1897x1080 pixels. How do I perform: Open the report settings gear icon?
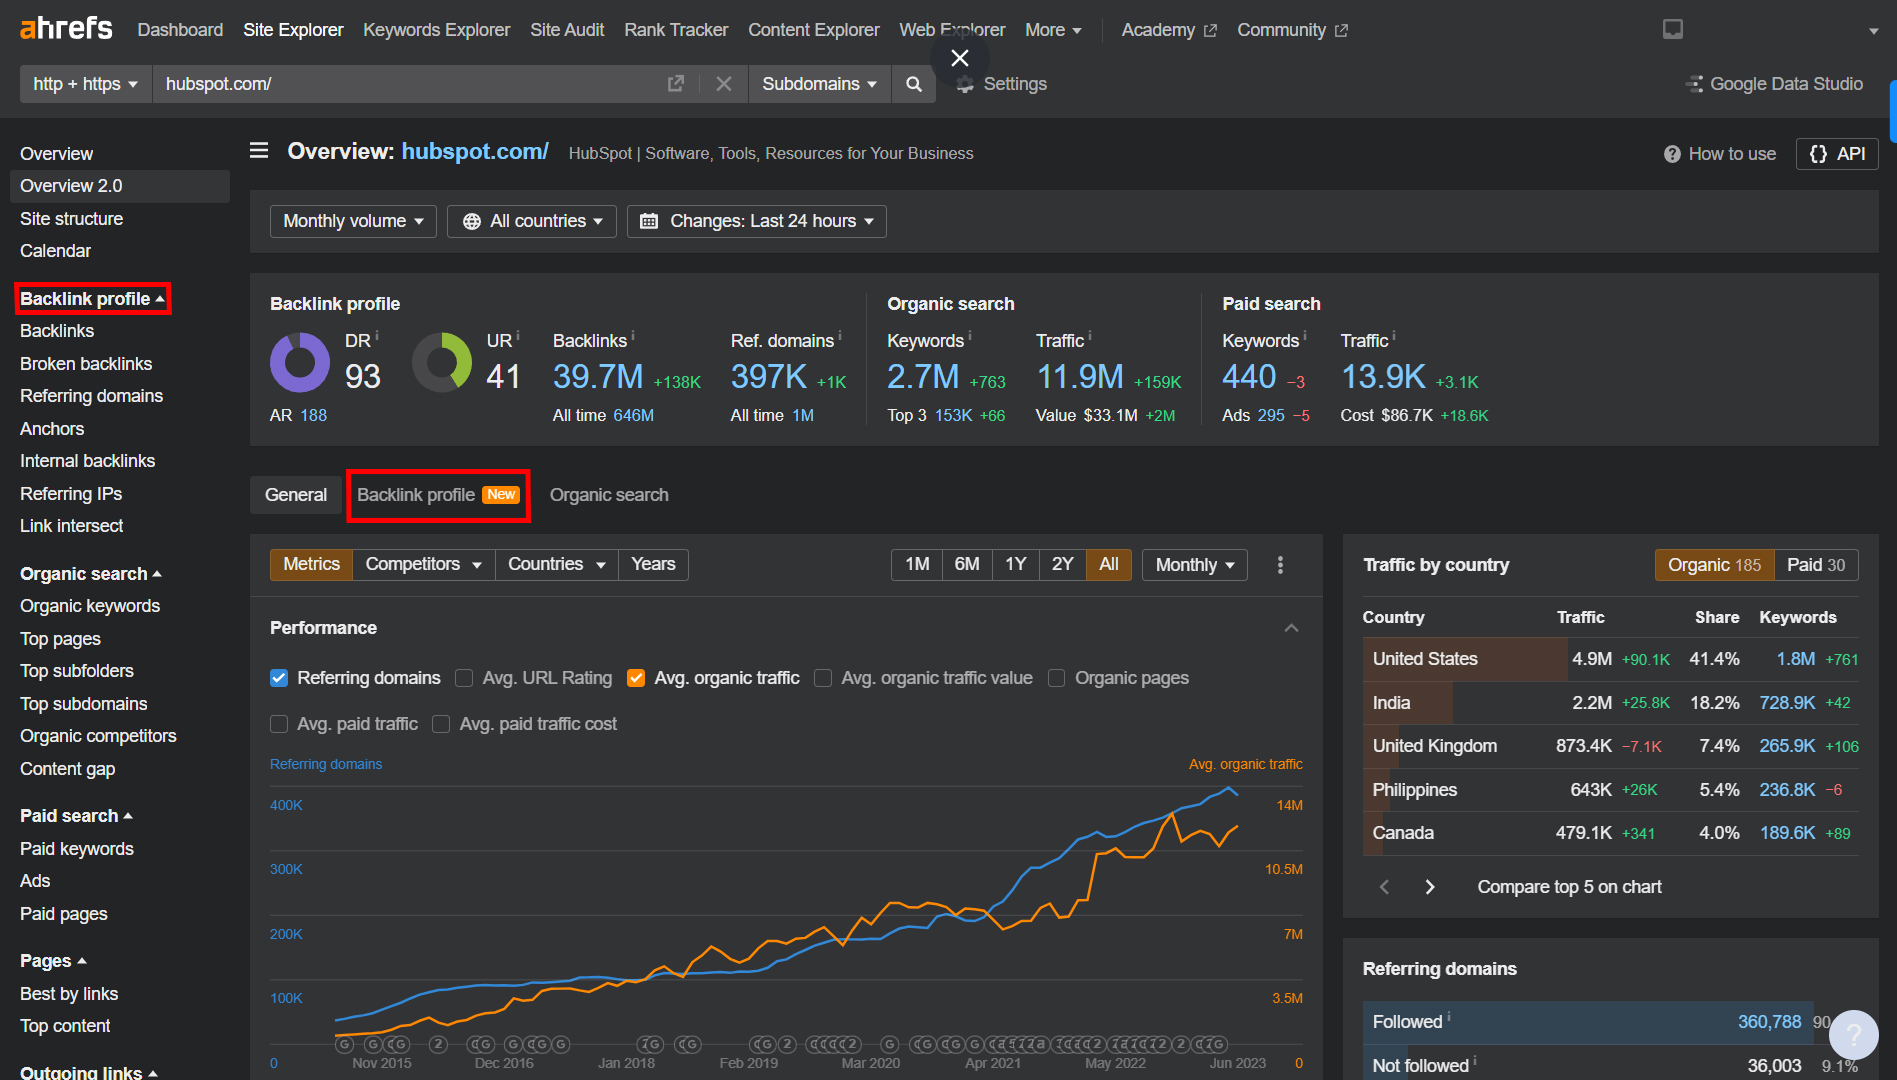(x=964, y=84)
